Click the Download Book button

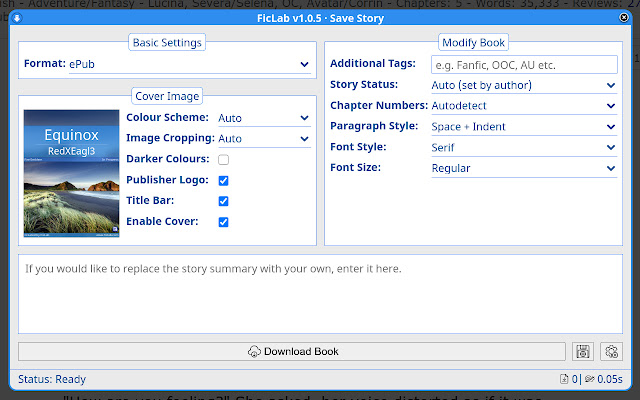292,352
